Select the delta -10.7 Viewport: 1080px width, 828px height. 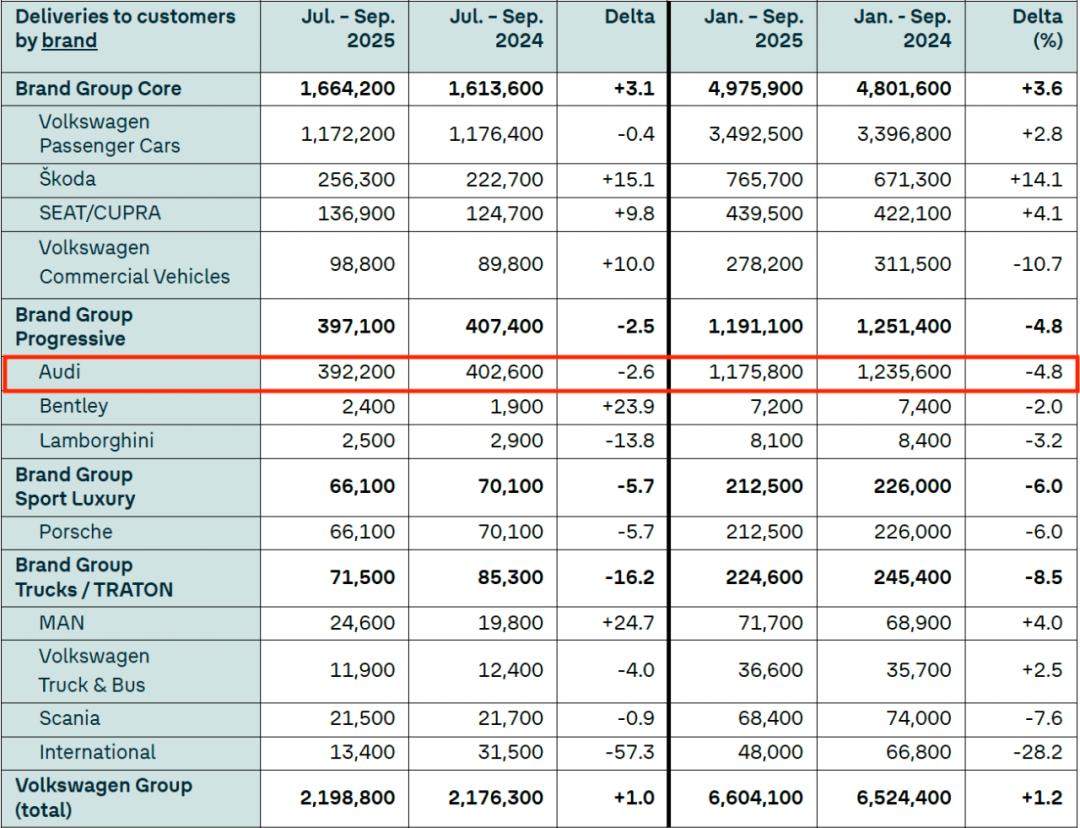pos(1038,265)
